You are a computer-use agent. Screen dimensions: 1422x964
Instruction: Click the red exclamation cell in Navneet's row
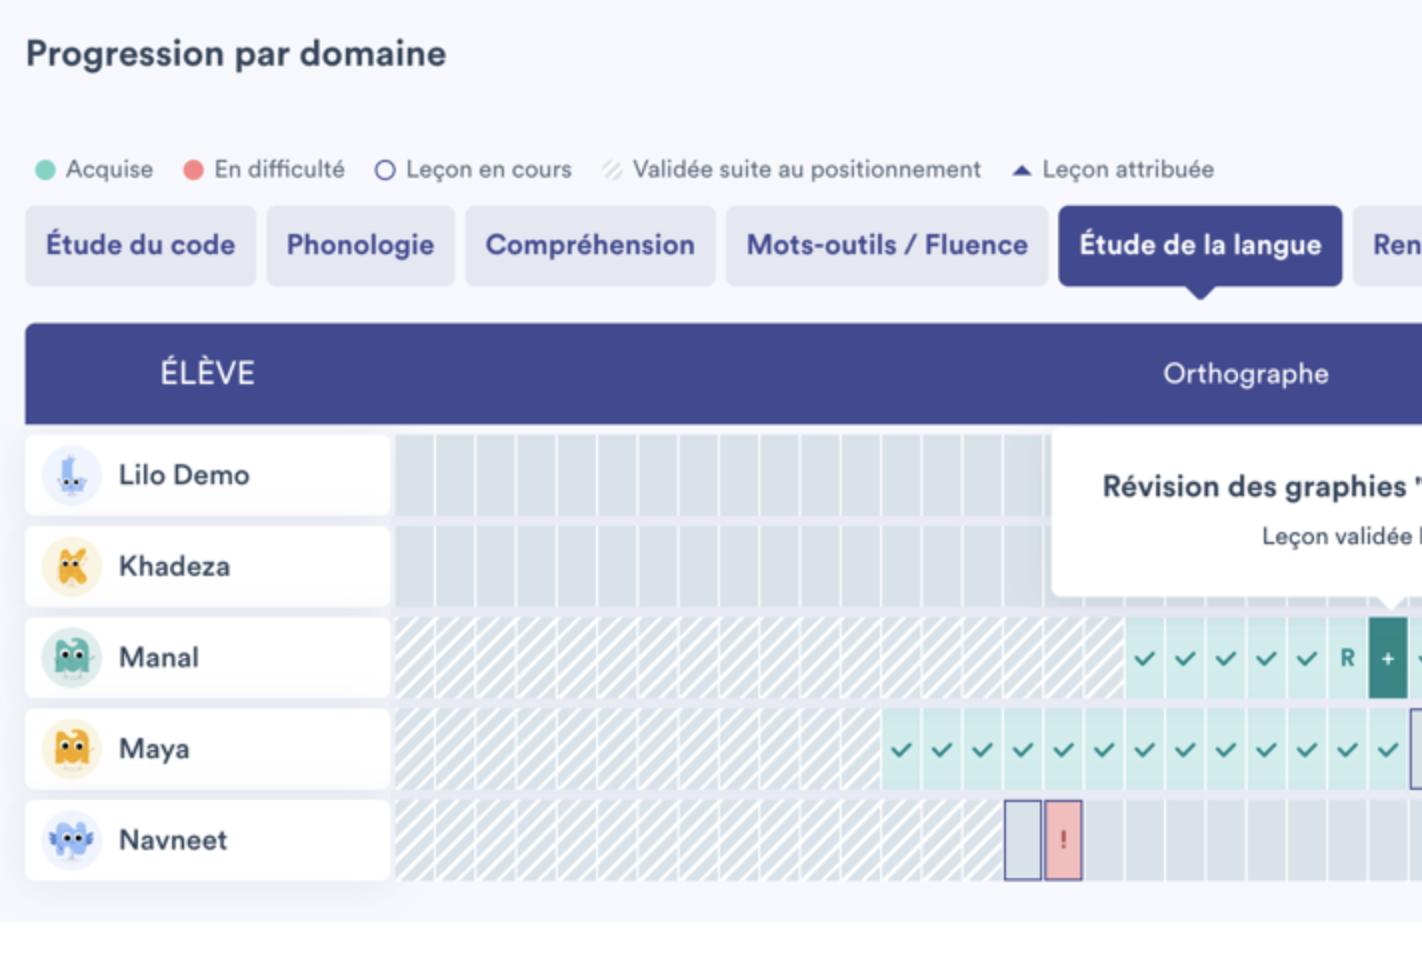point(1063,840)
